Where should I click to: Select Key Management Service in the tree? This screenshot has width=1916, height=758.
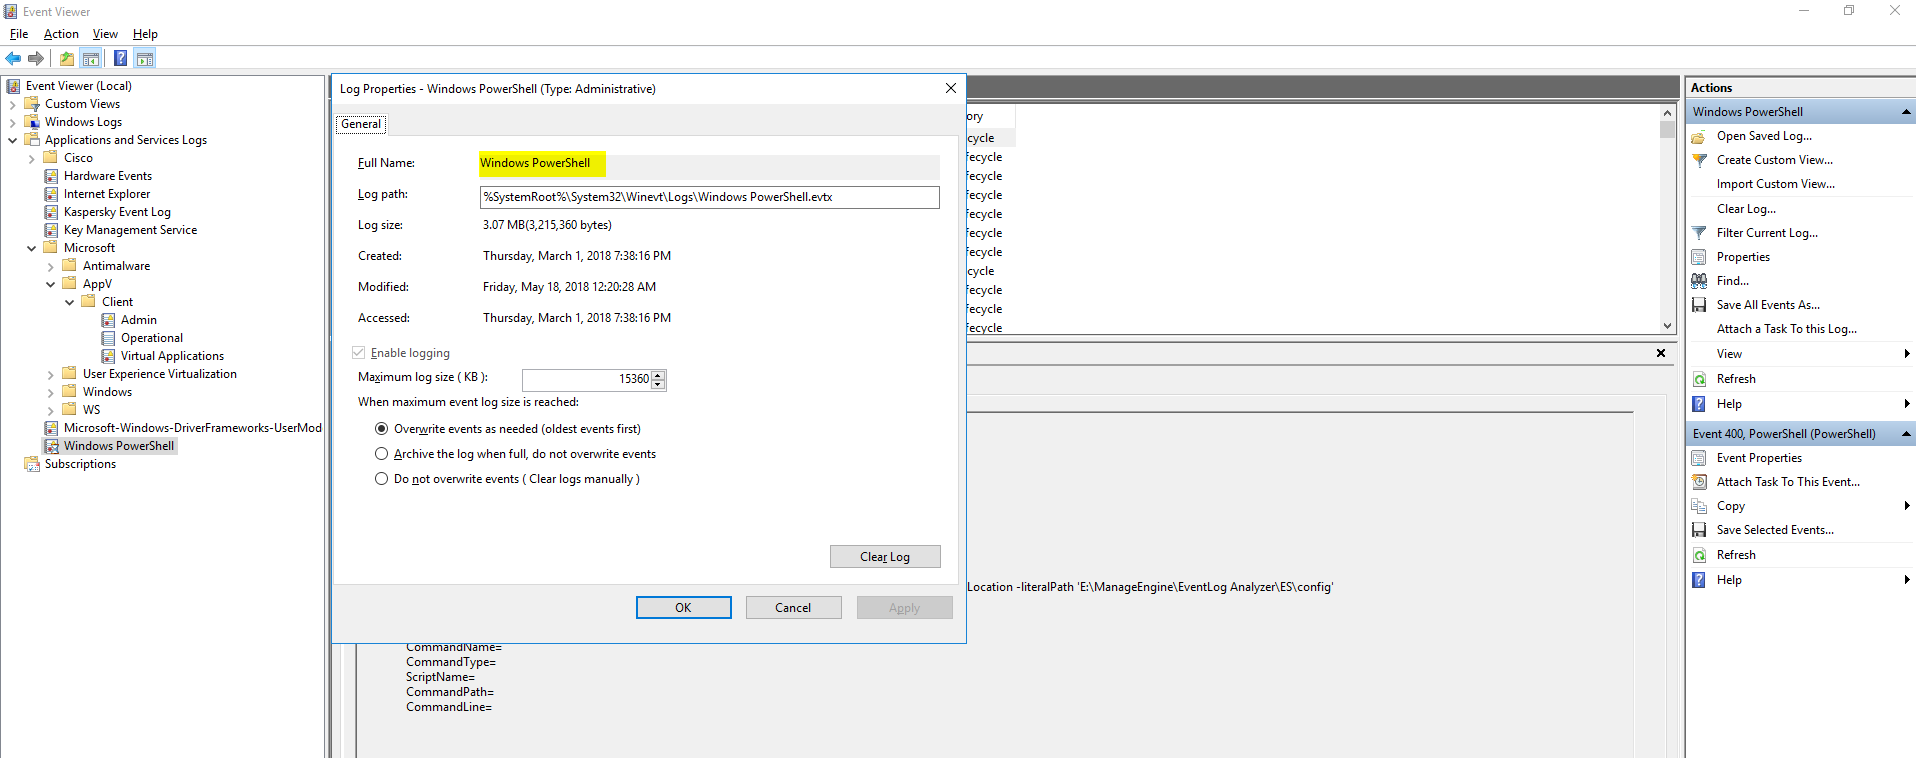coord(130,230)
